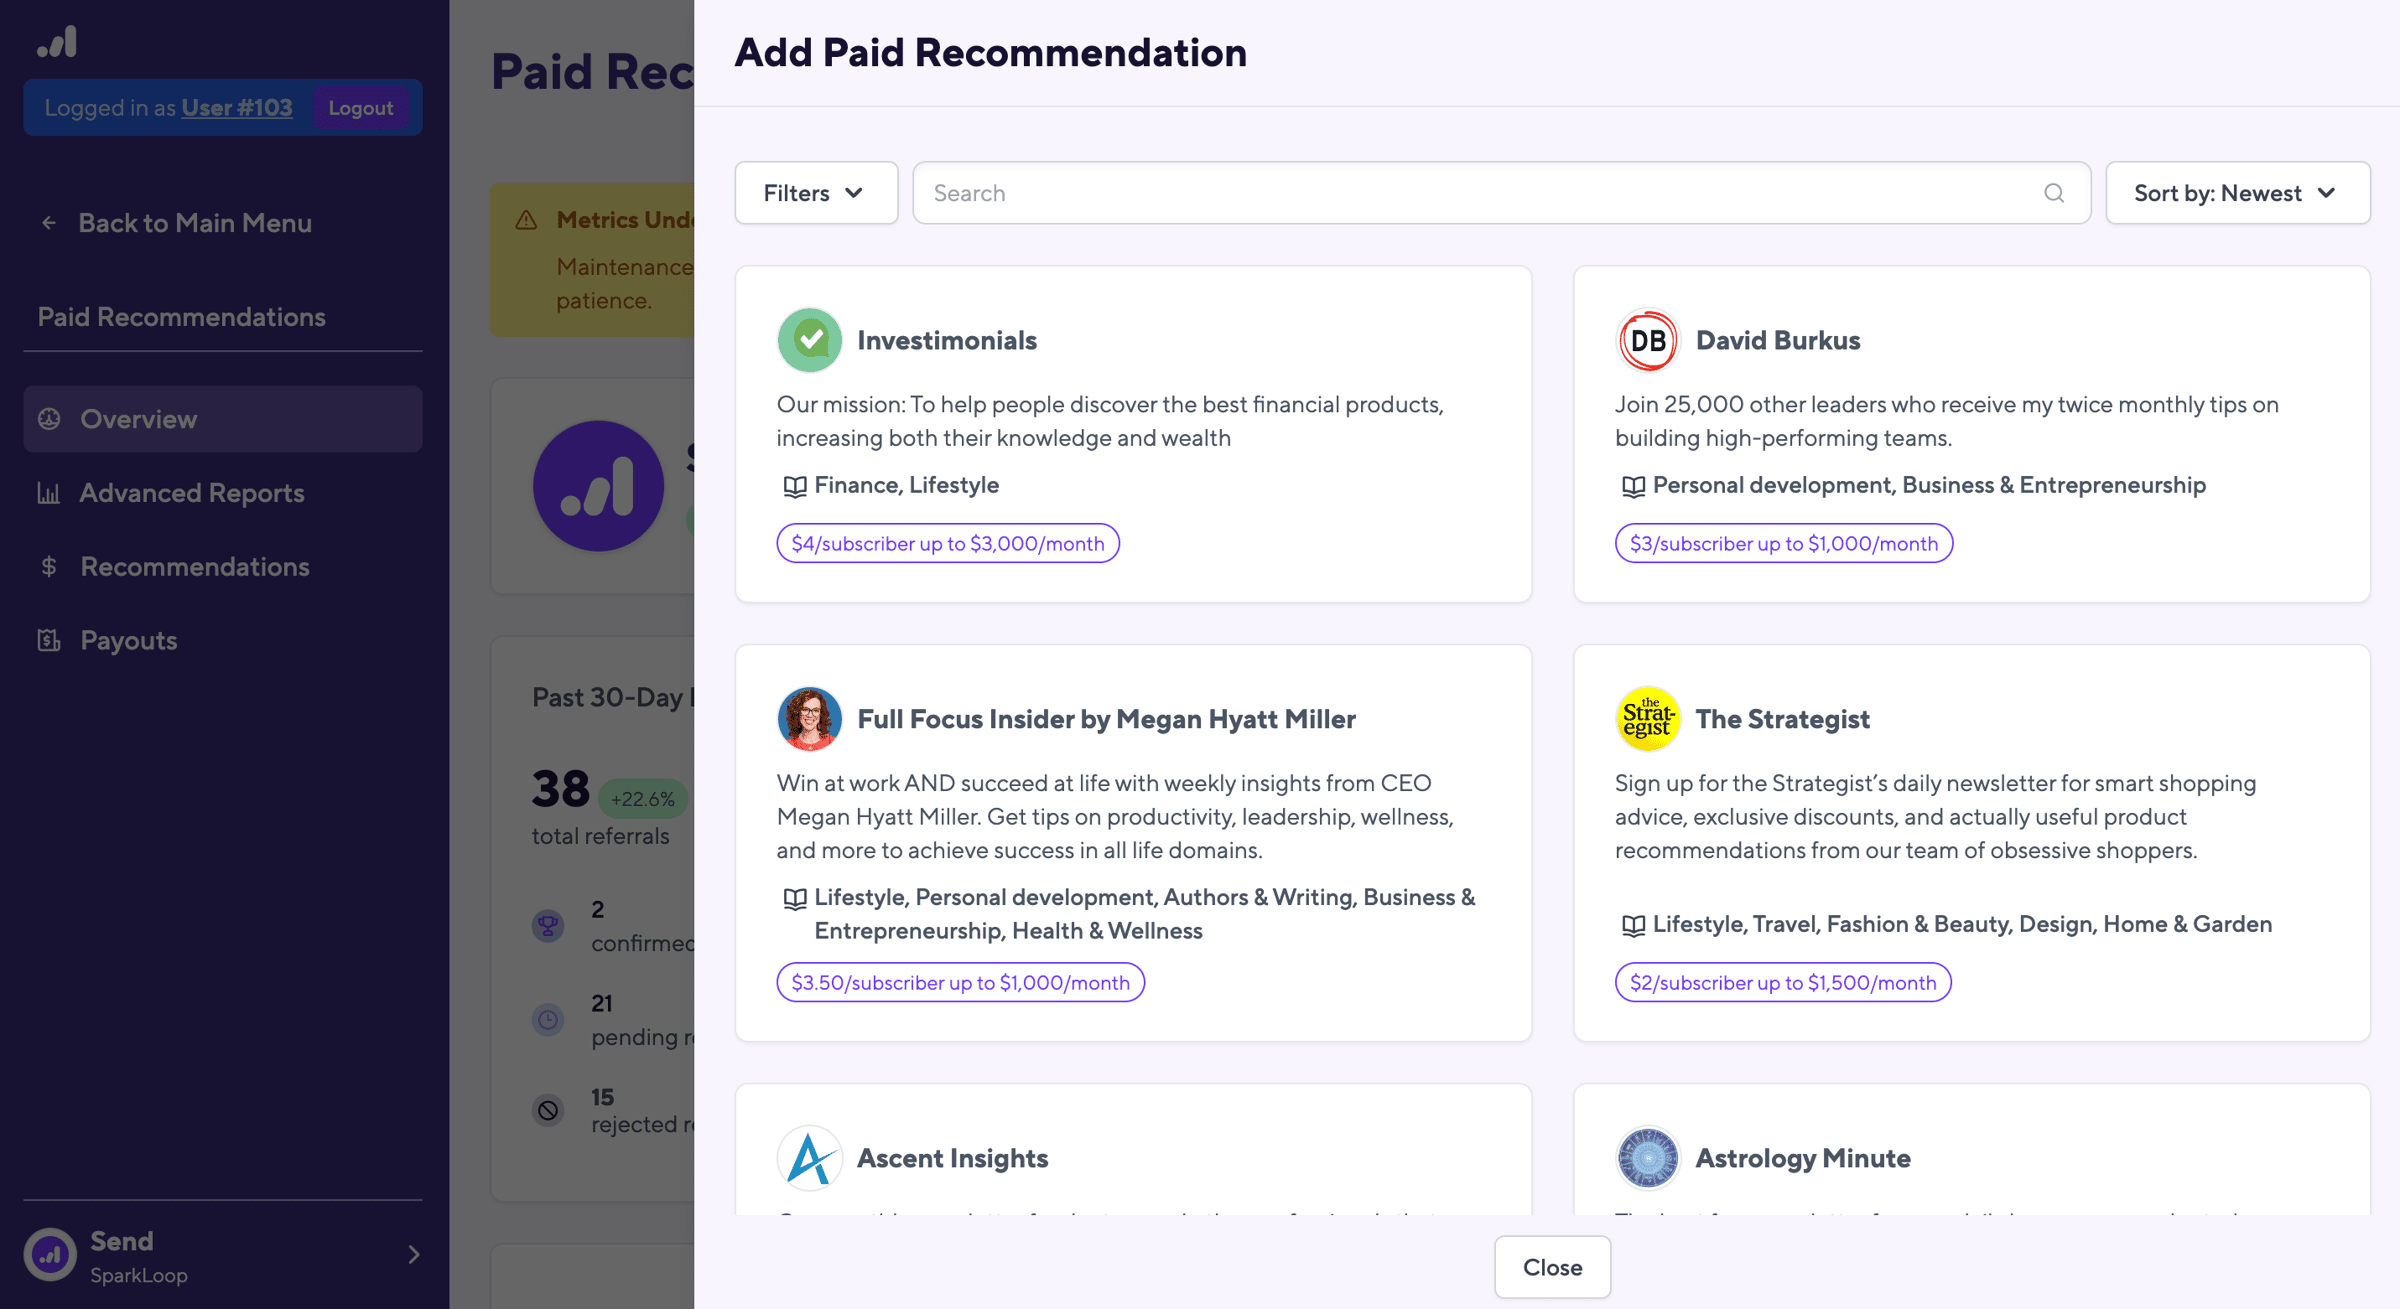Screen dimensions: 2400x1309
Task: Click The Strategist yellow logo
Action: [1647, 719]
